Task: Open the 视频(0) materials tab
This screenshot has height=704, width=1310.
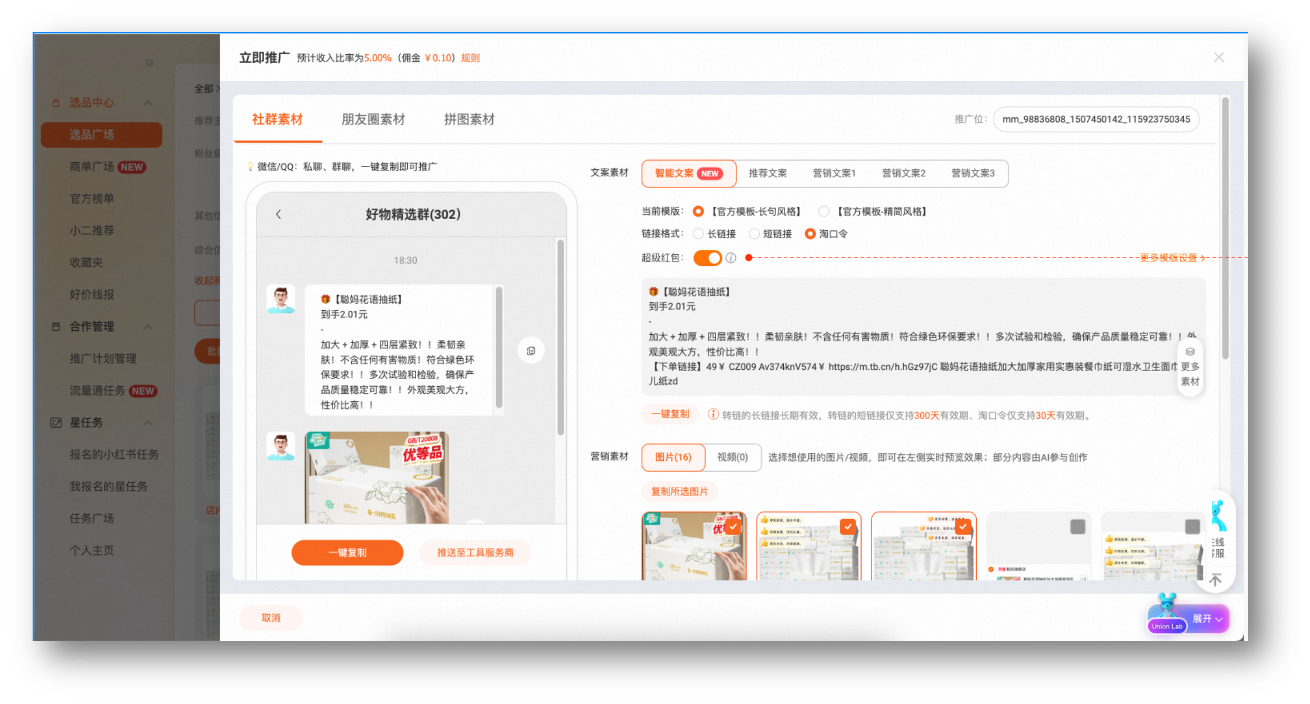Action: point(733,457)
